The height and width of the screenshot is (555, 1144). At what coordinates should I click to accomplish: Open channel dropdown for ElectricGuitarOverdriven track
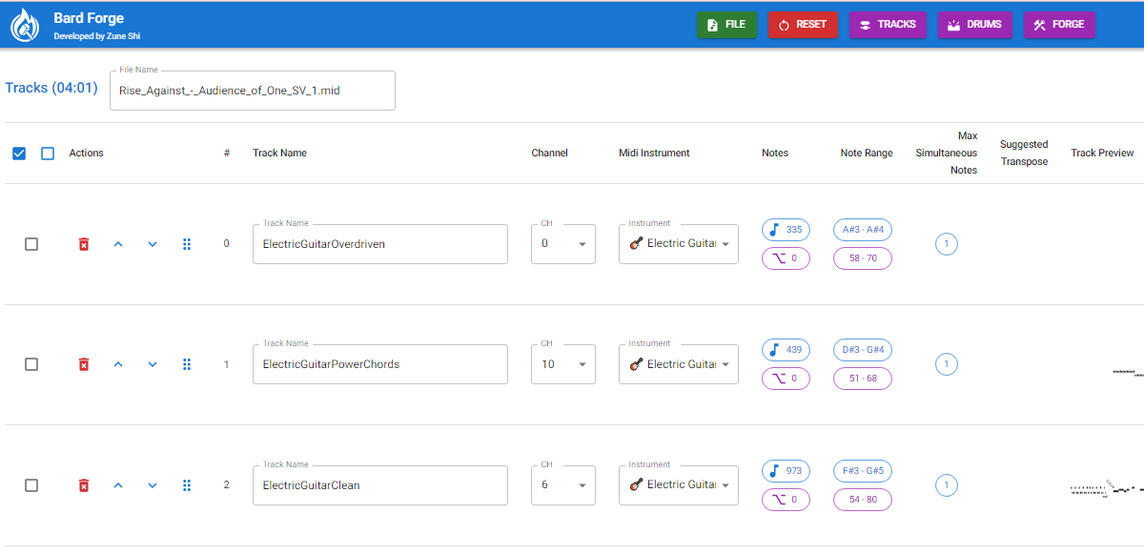563,244
